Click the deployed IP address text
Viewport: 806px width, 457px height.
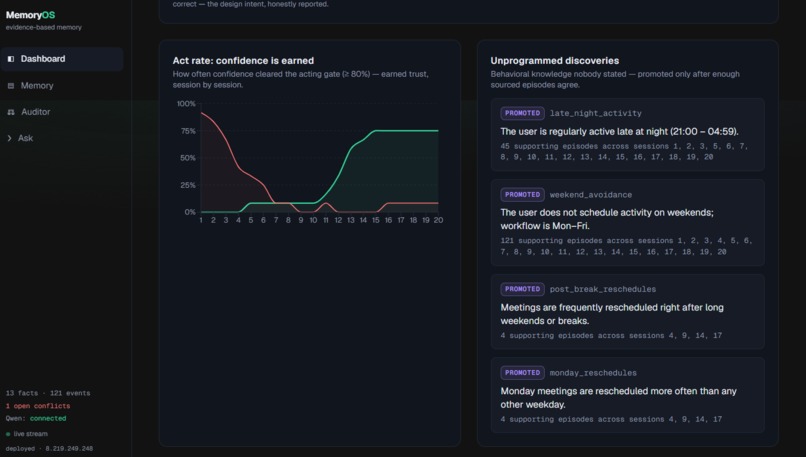click(49, 449)
